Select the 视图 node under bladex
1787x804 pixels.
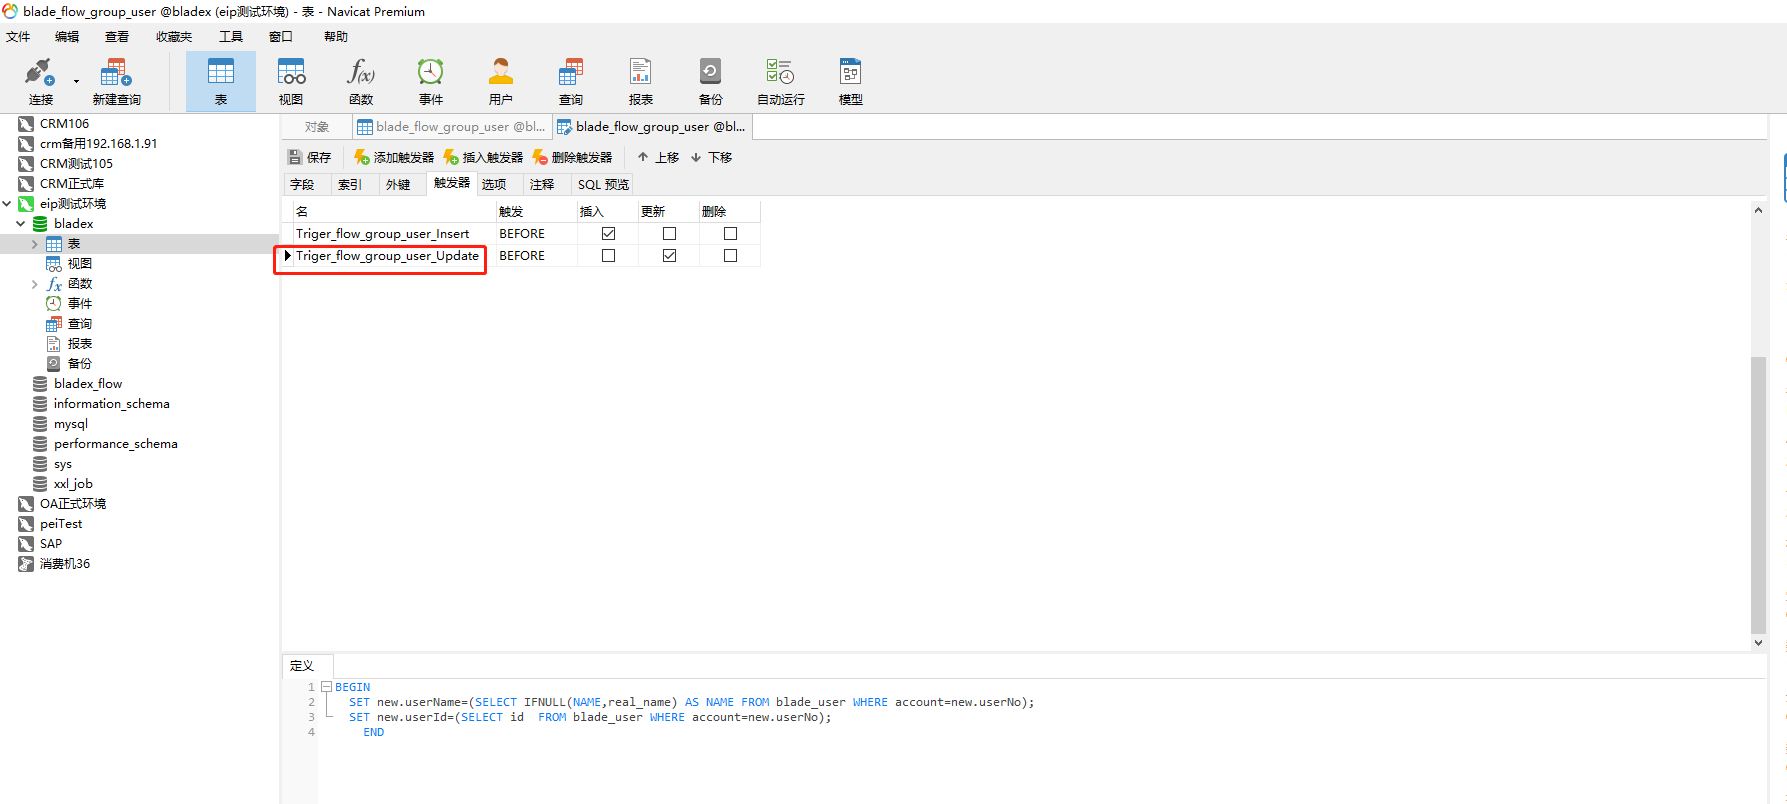click(79, 263)
